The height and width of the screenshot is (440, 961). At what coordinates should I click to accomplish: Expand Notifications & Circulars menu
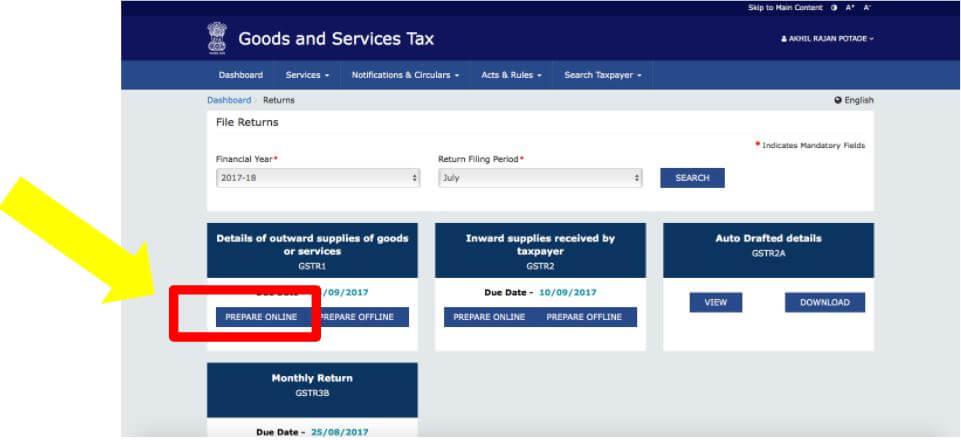pyautogui.click(x=405, y=75)
